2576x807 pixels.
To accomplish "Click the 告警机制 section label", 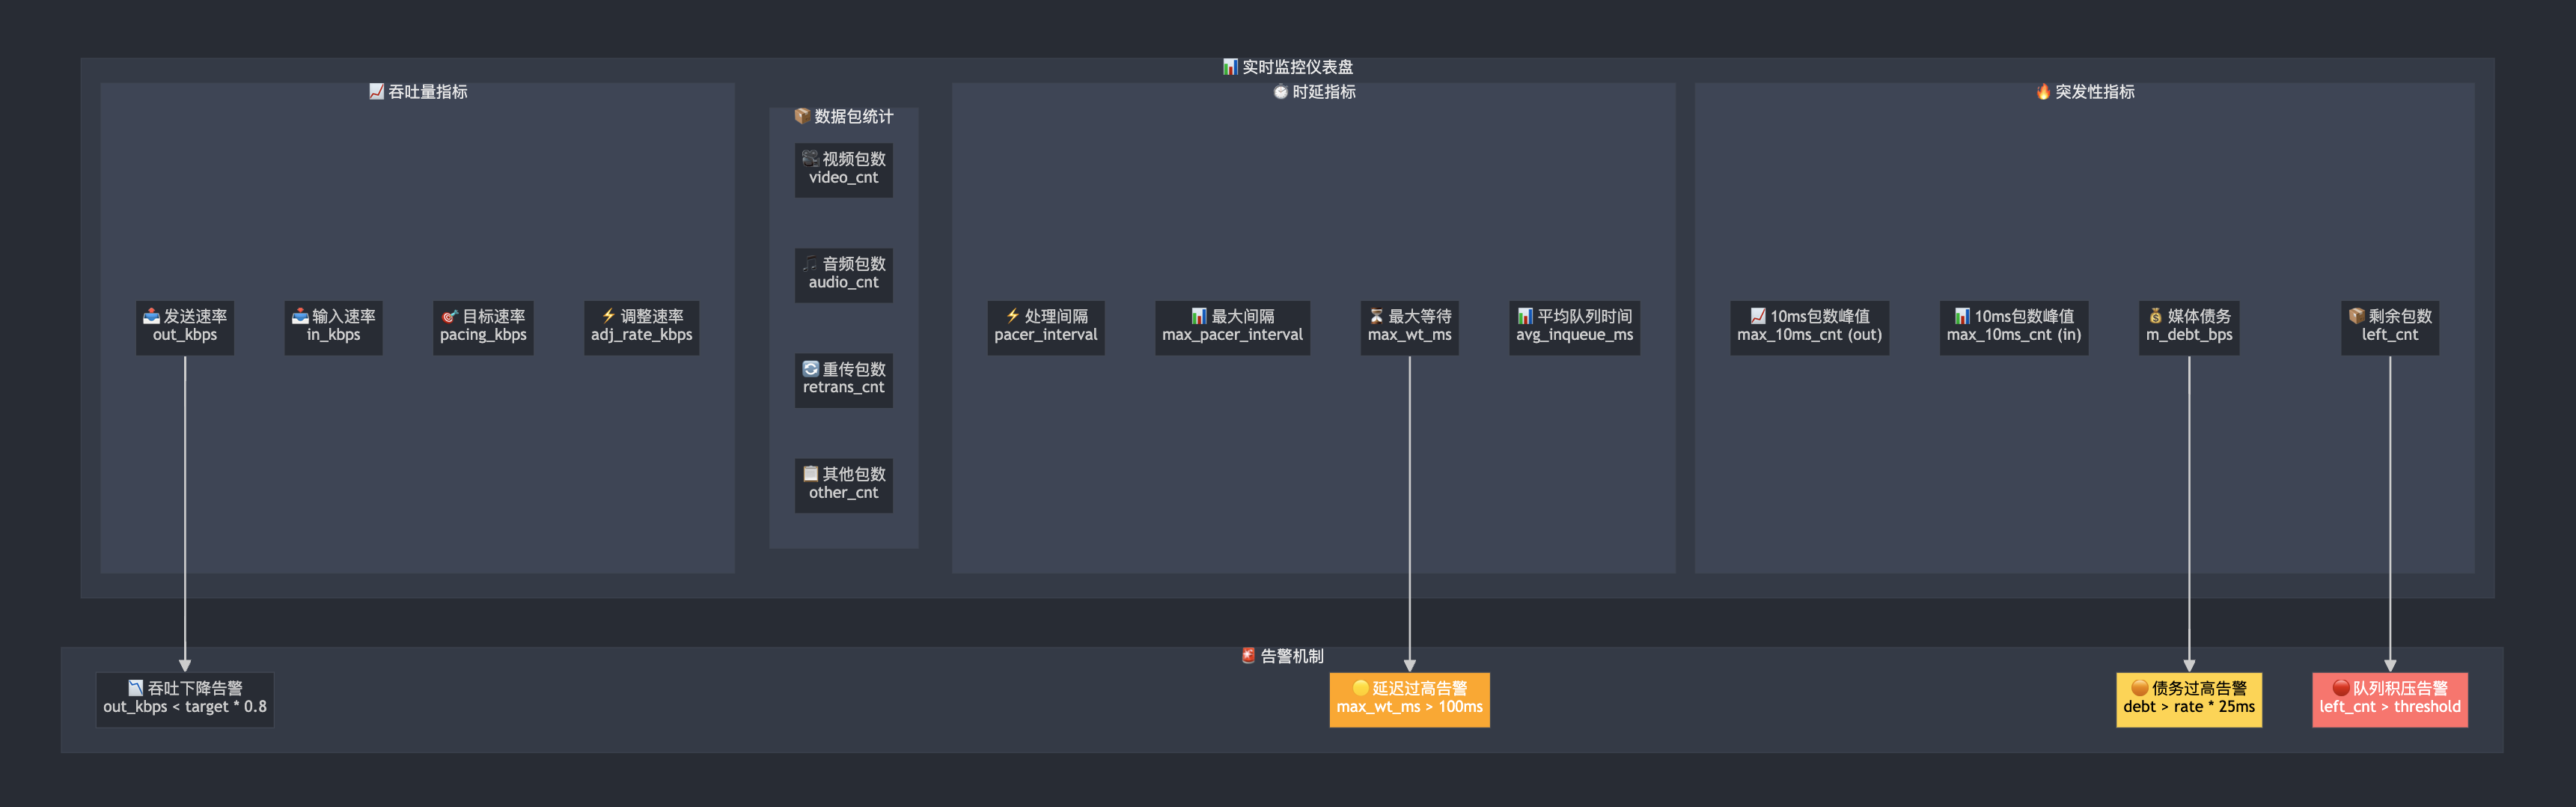I will (1291, 656).
